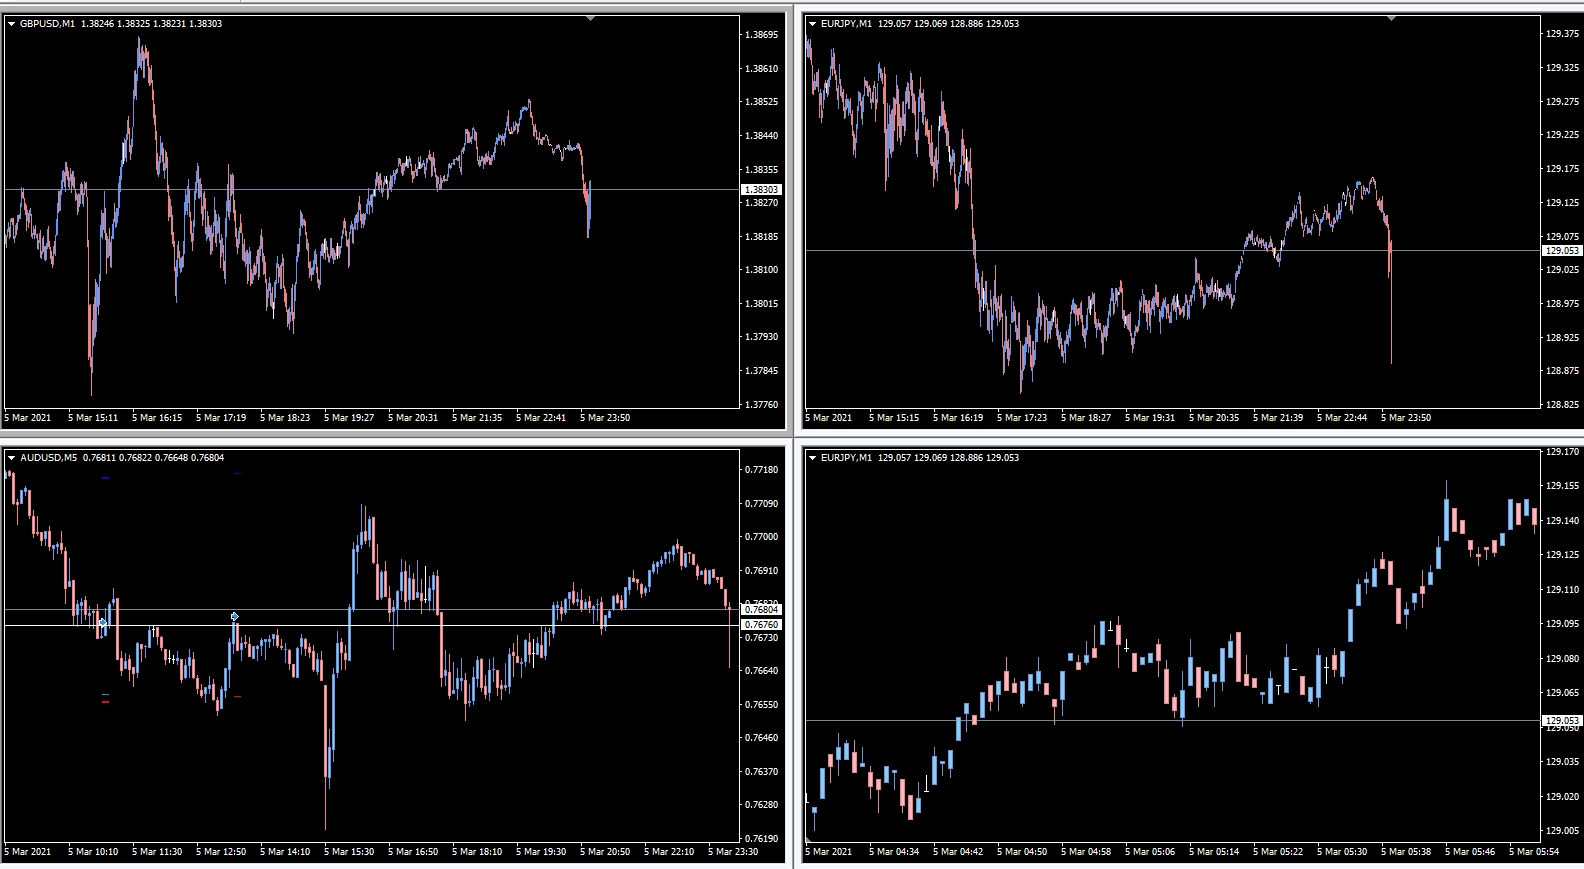Select the first trade arrow on AUDUSD chart
The width and height of the screenshot is (1584, 869).
click(x=102, y=624)
